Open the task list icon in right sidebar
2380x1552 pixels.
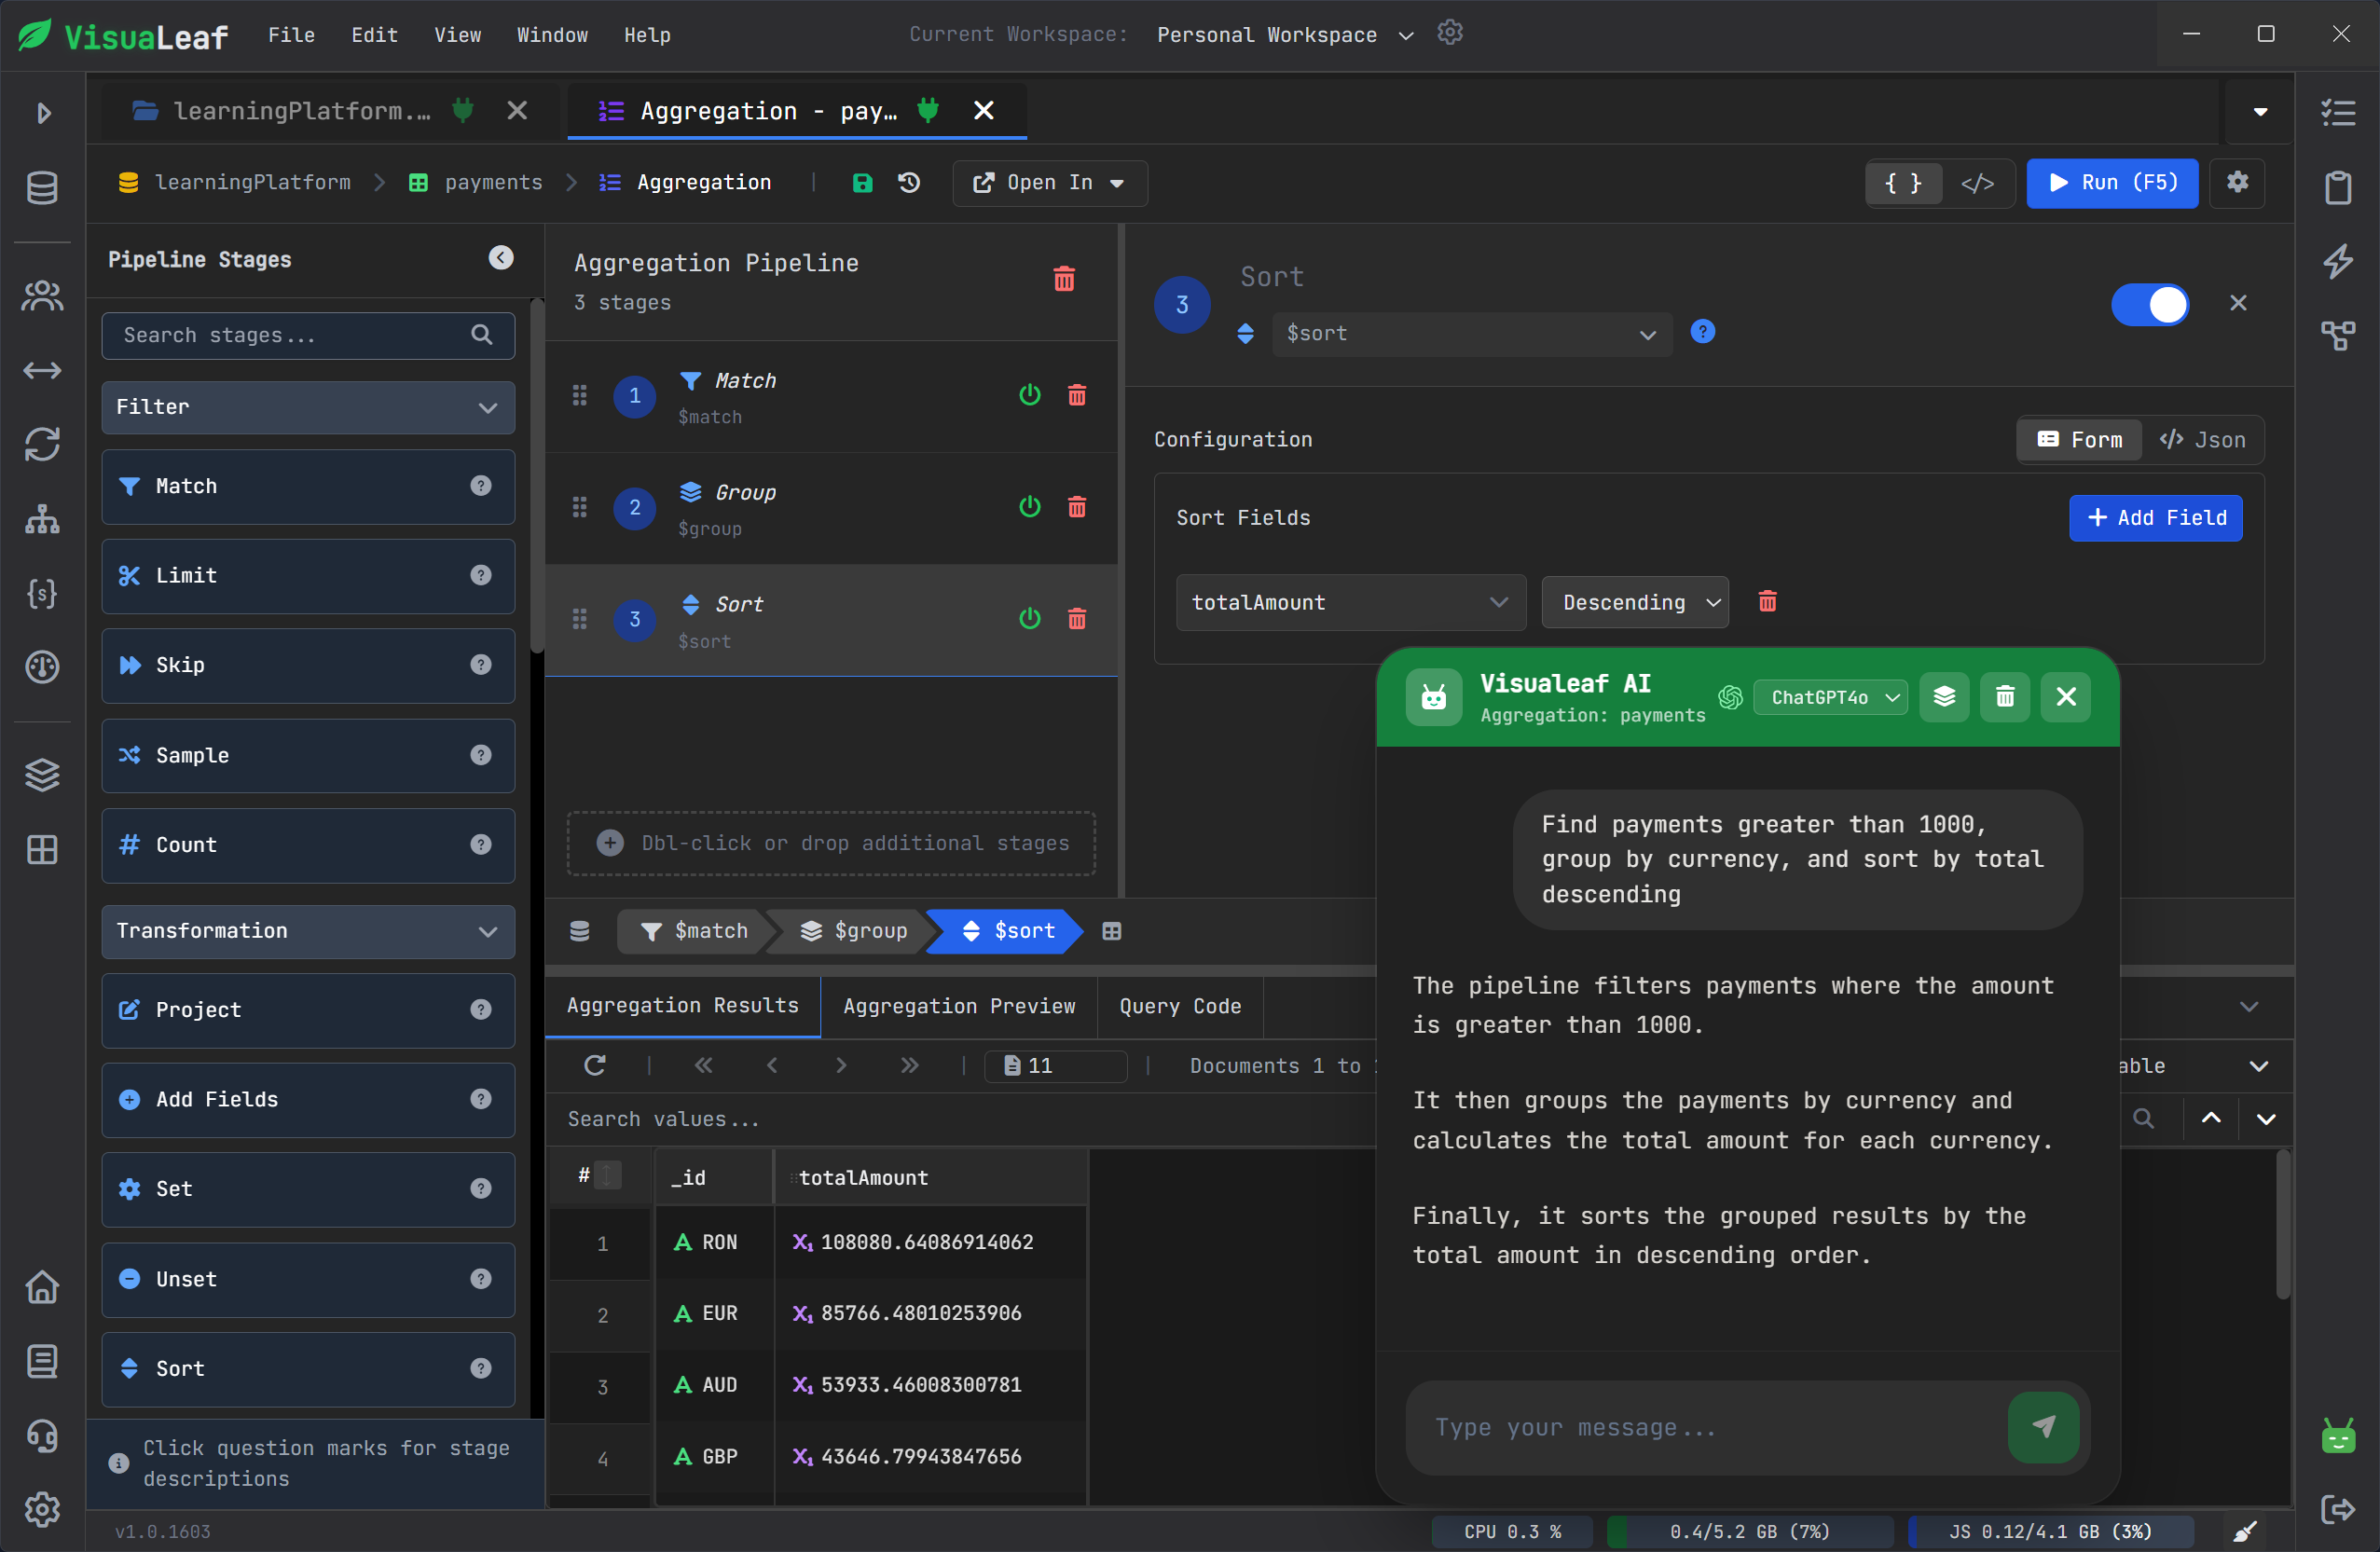click(x=2338, y=112)
